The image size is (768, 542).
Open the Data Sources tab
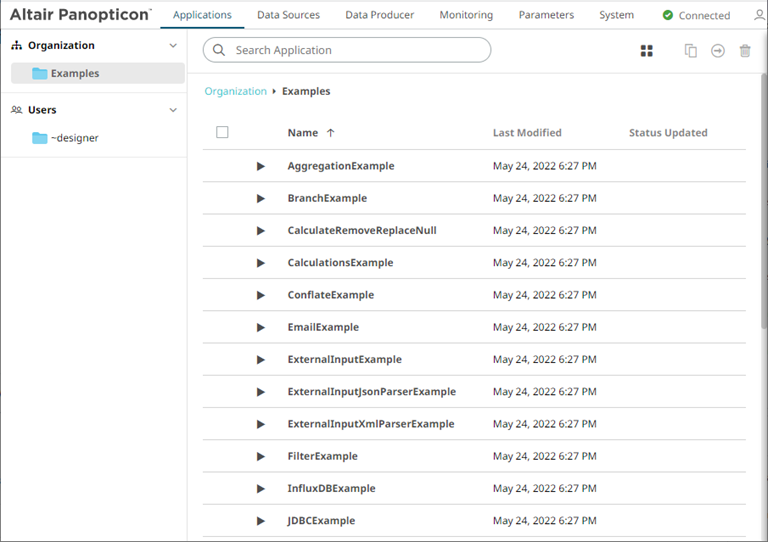(288, 15)
